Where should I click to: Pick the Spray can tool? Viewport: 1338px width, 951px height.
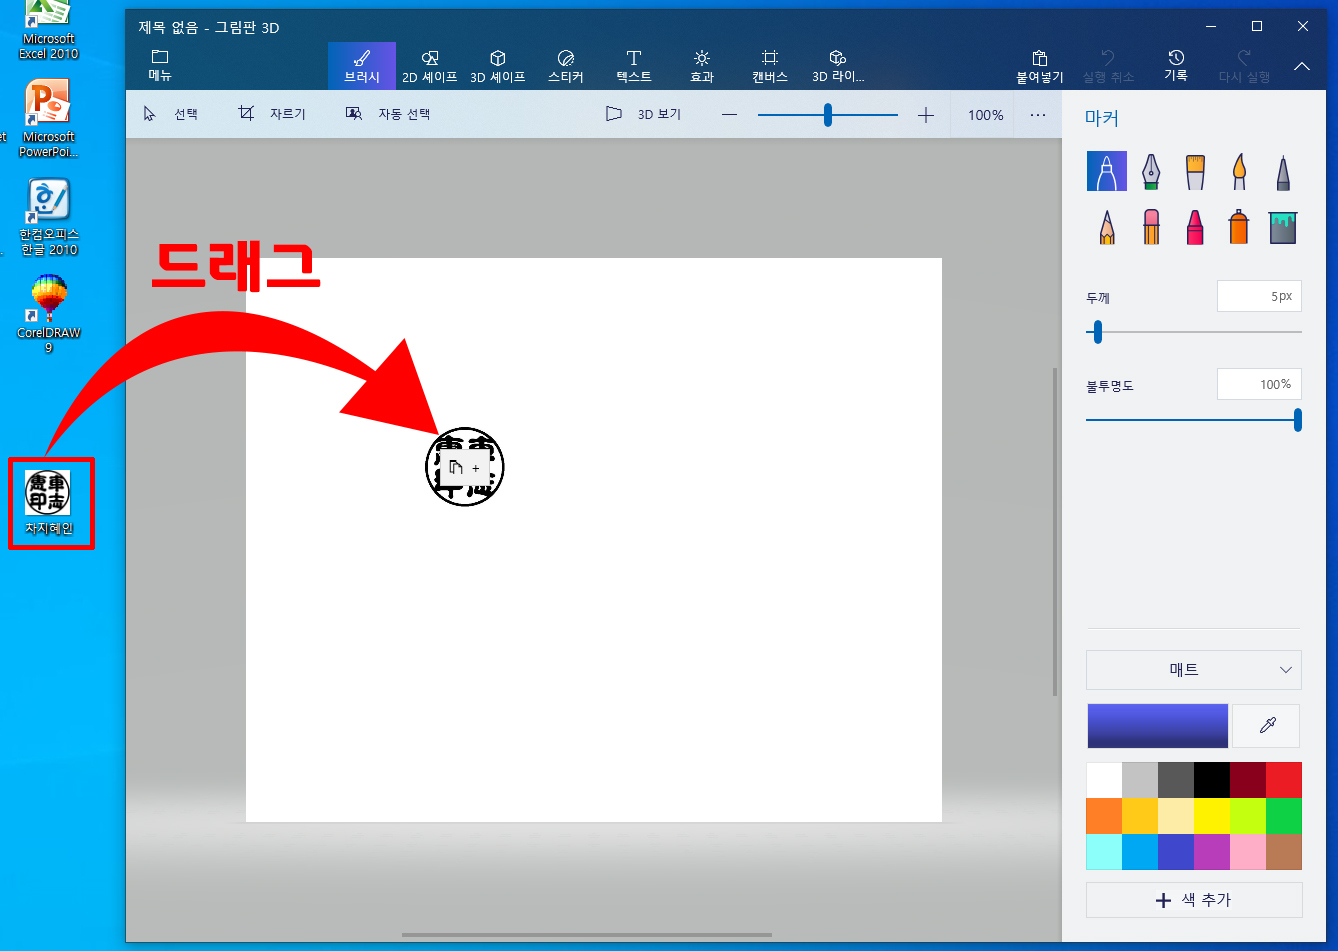1239,227
